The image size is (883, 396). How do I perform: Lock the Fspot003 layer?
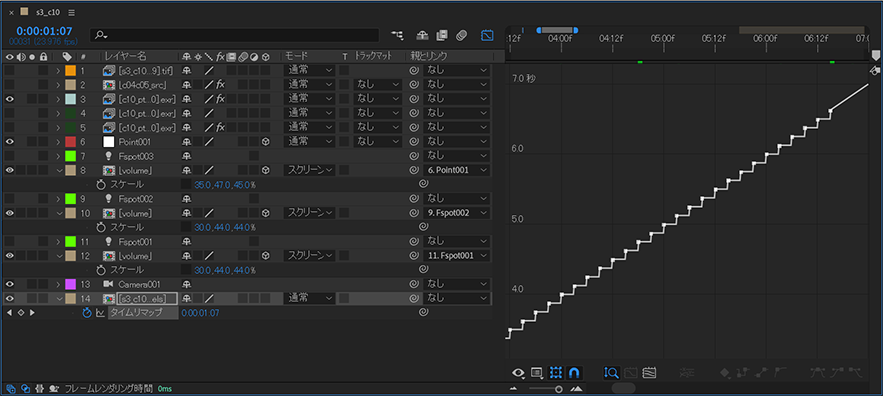[43, 155]
